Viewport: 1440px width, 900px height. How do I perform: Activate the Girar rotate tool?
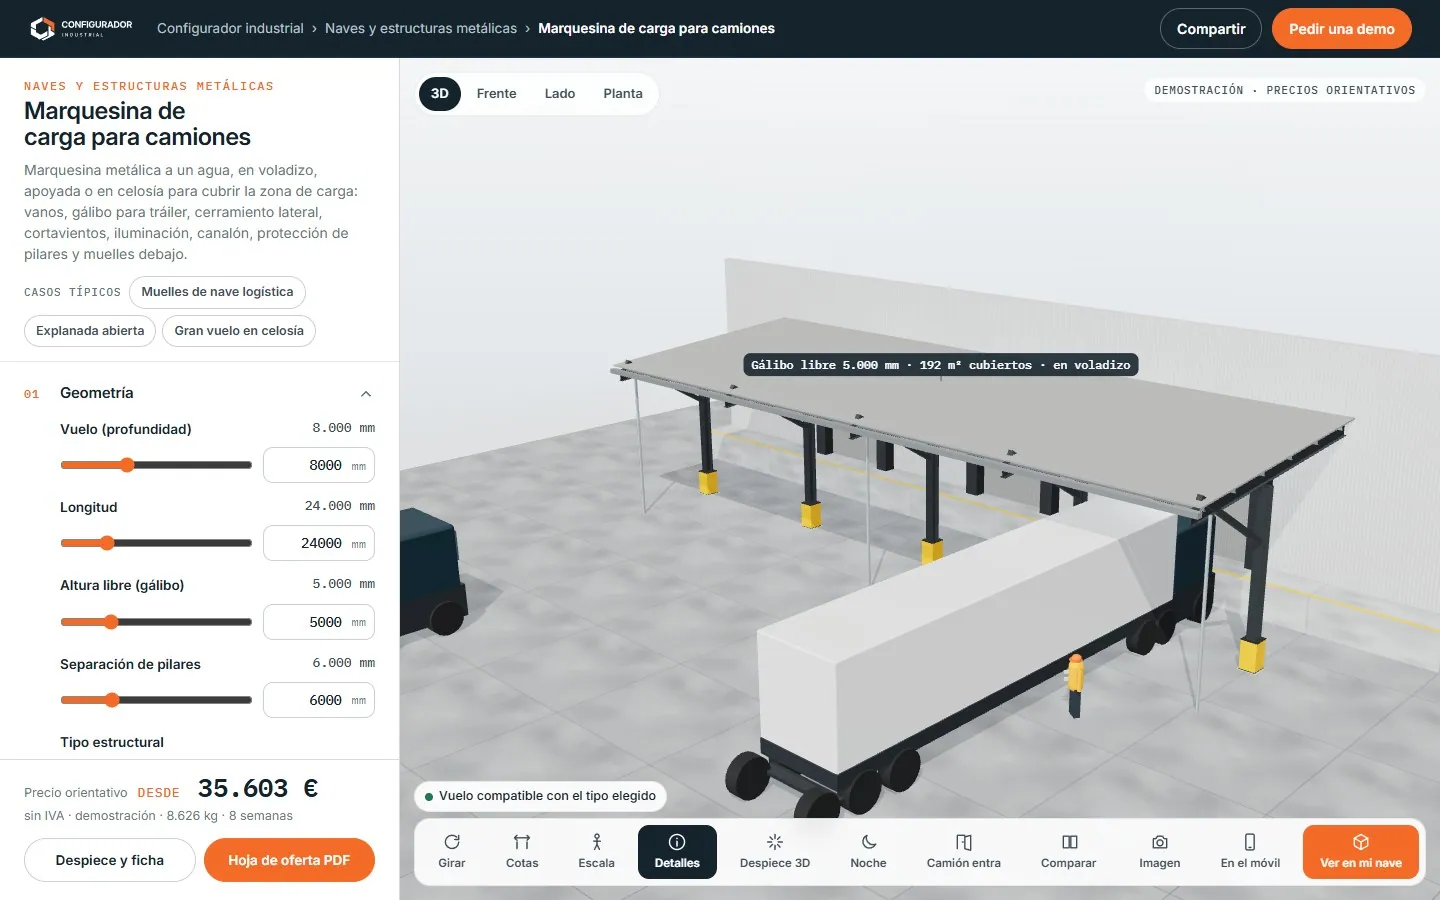(x=452, y=852)
